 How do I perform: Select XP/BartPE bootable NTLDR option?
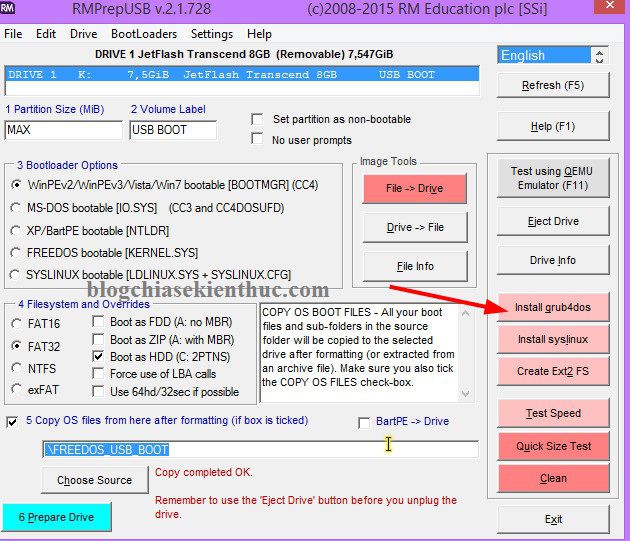tap(16, 231)
